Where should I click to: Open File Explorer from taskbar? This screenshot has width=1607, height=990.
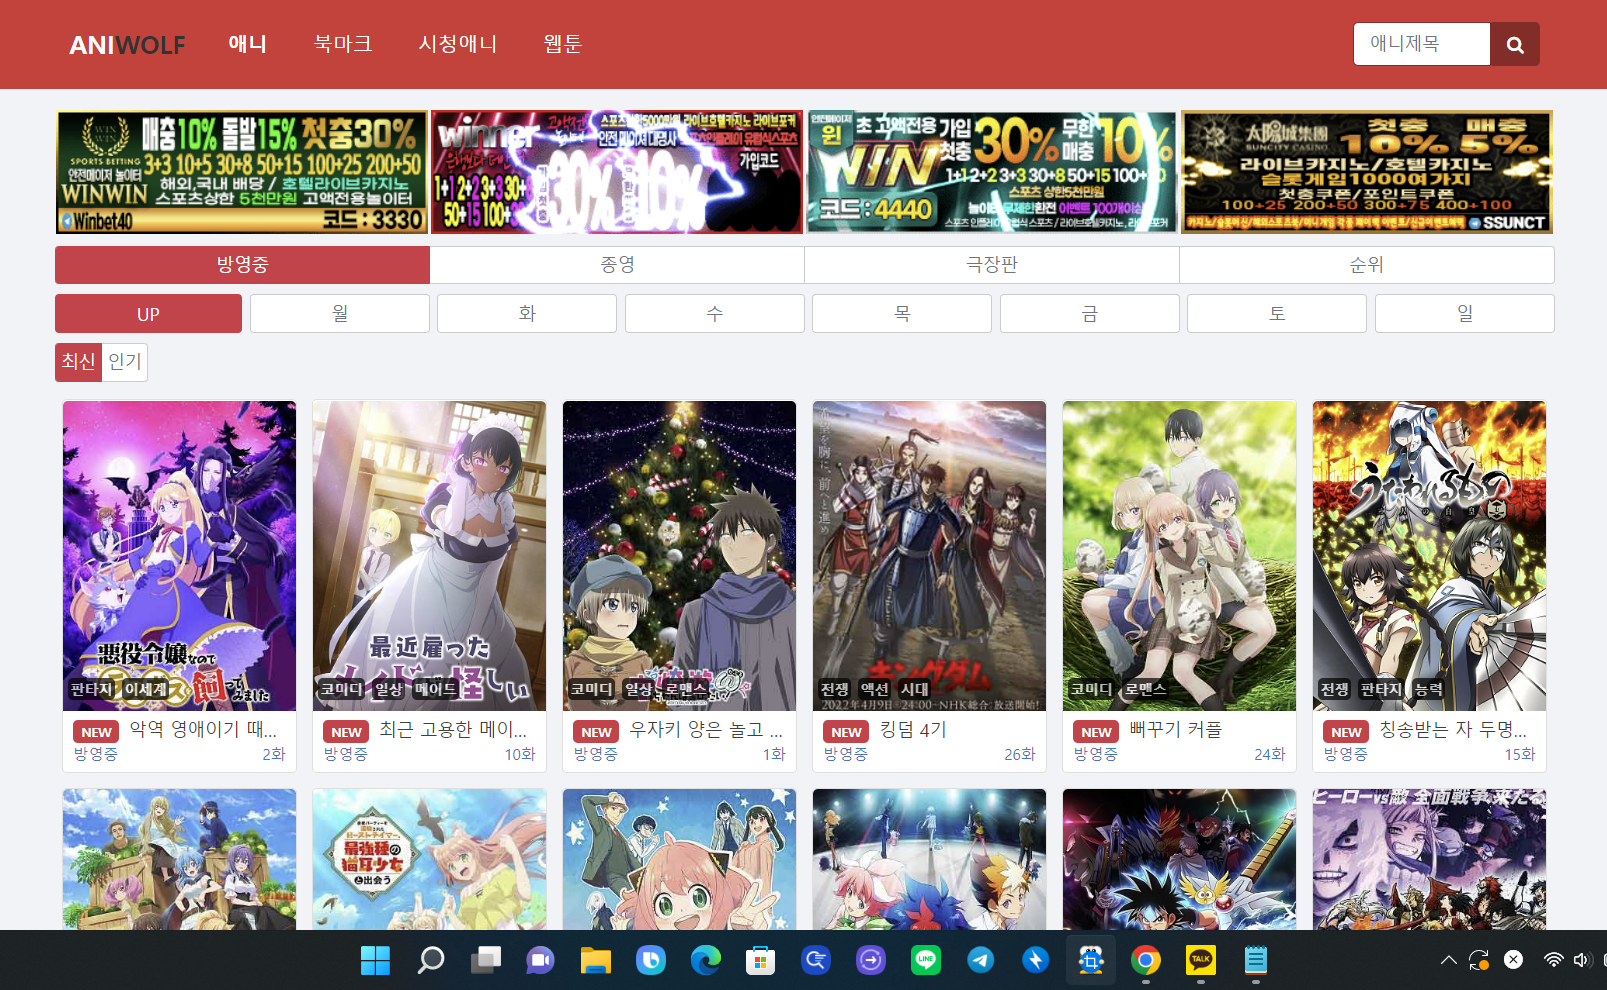[x=596, y=961]
